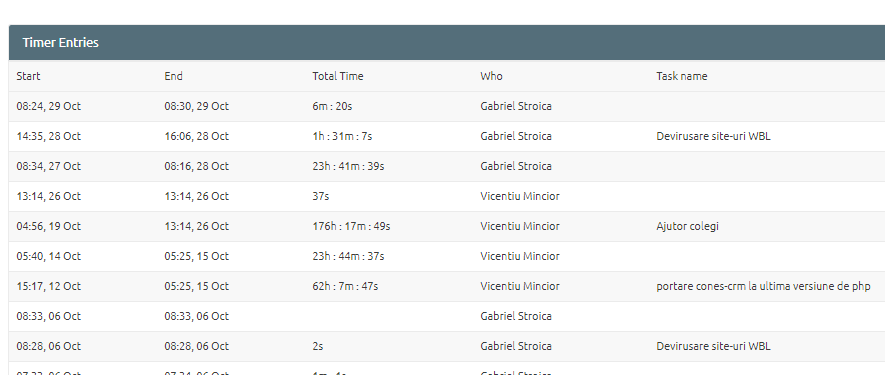Click the 2s total time cell
The height and width of the screenshot is (375, 885).
[318, 346]
